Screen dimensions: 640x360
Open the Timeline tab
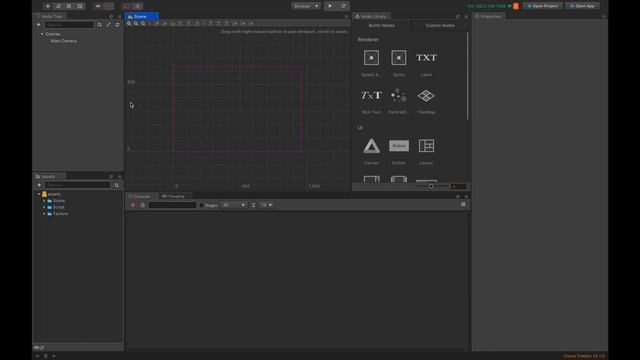pyautogui.click(x=173, y=196)
